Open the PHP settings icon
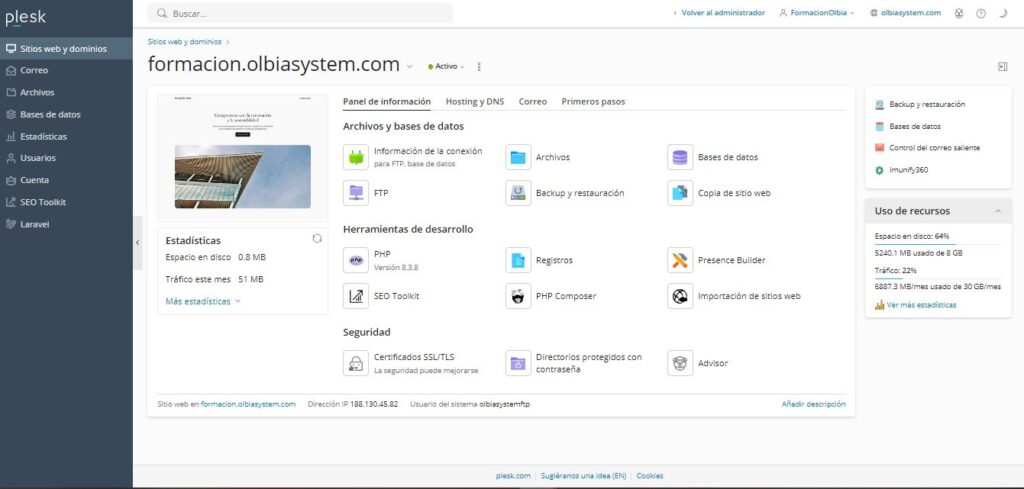Viewport: 1024px width, 489px height. (x=356, y=260)
